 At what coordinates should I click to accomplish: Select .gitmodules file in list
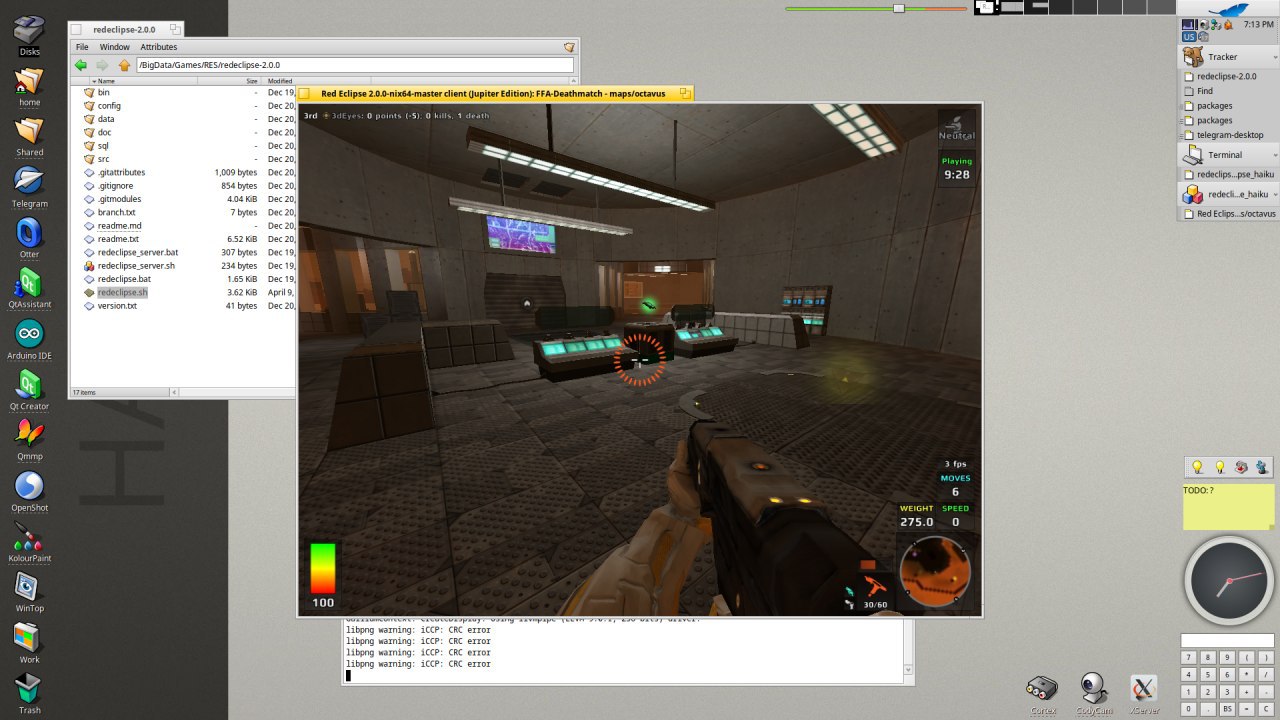[x=119, y=199]
